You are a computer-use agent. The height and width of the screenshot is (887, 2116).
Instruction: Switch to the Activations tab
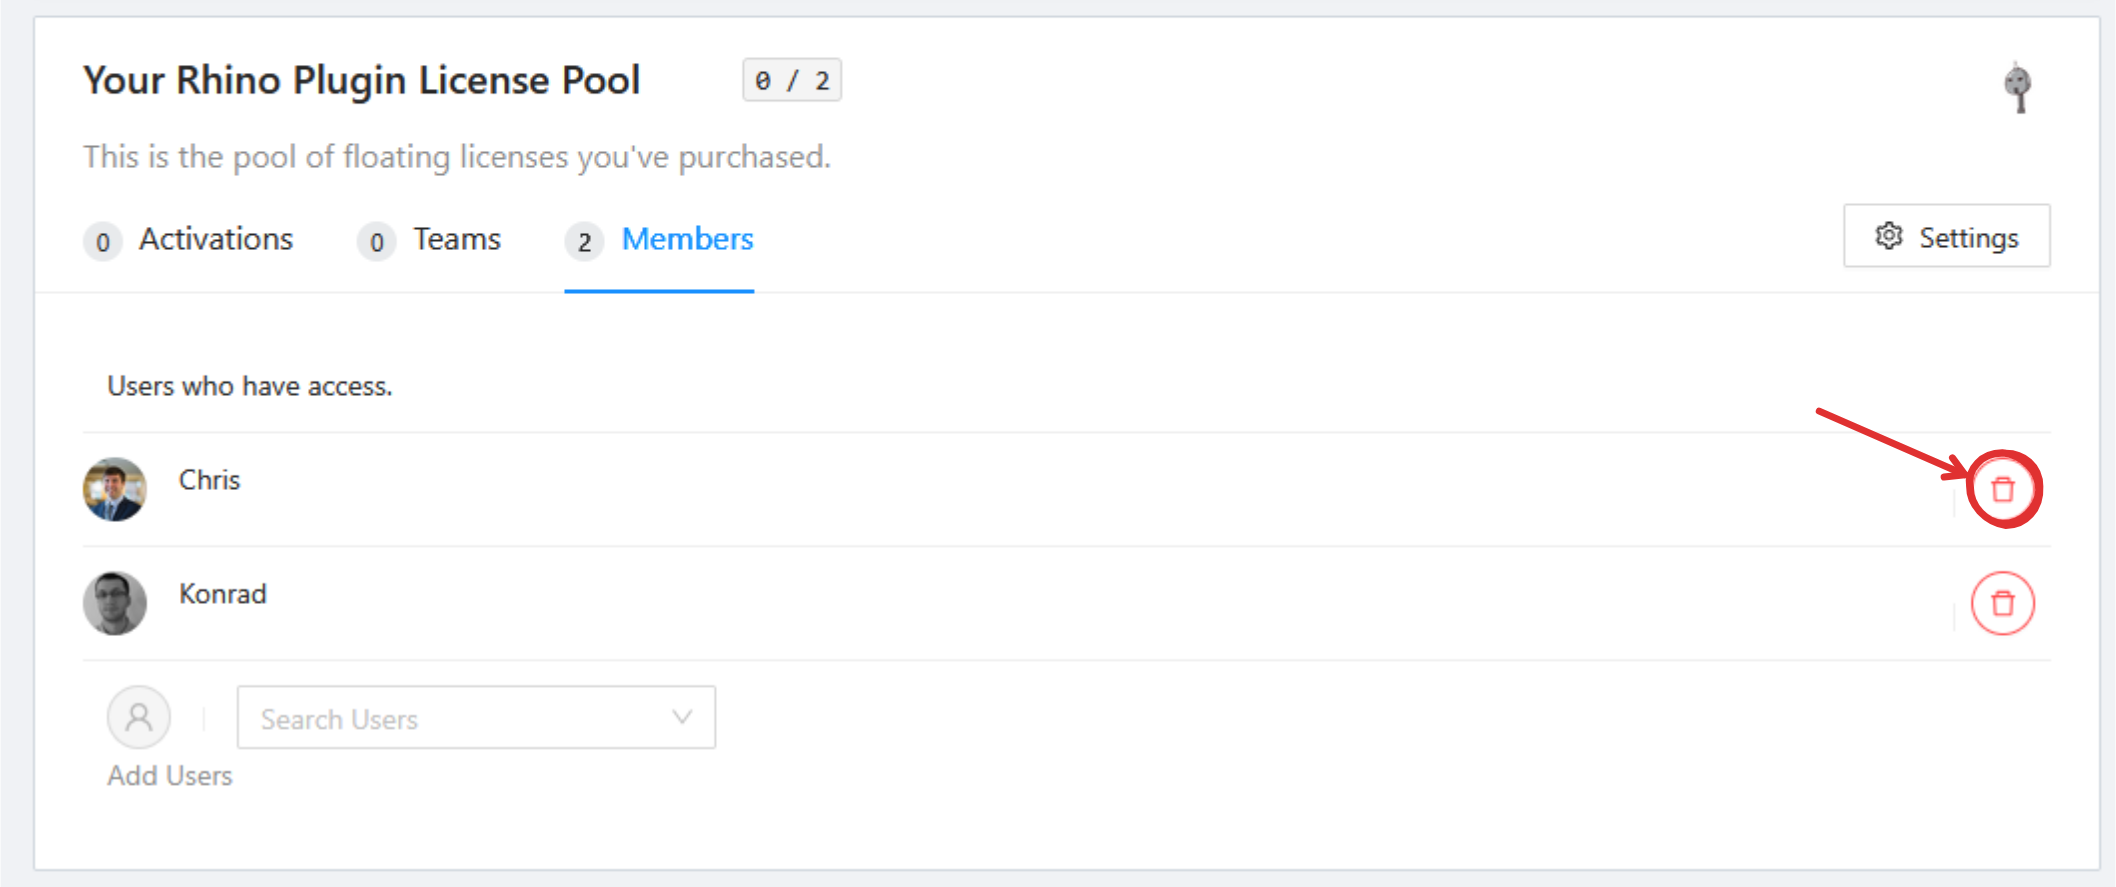[x=216, y=240]
